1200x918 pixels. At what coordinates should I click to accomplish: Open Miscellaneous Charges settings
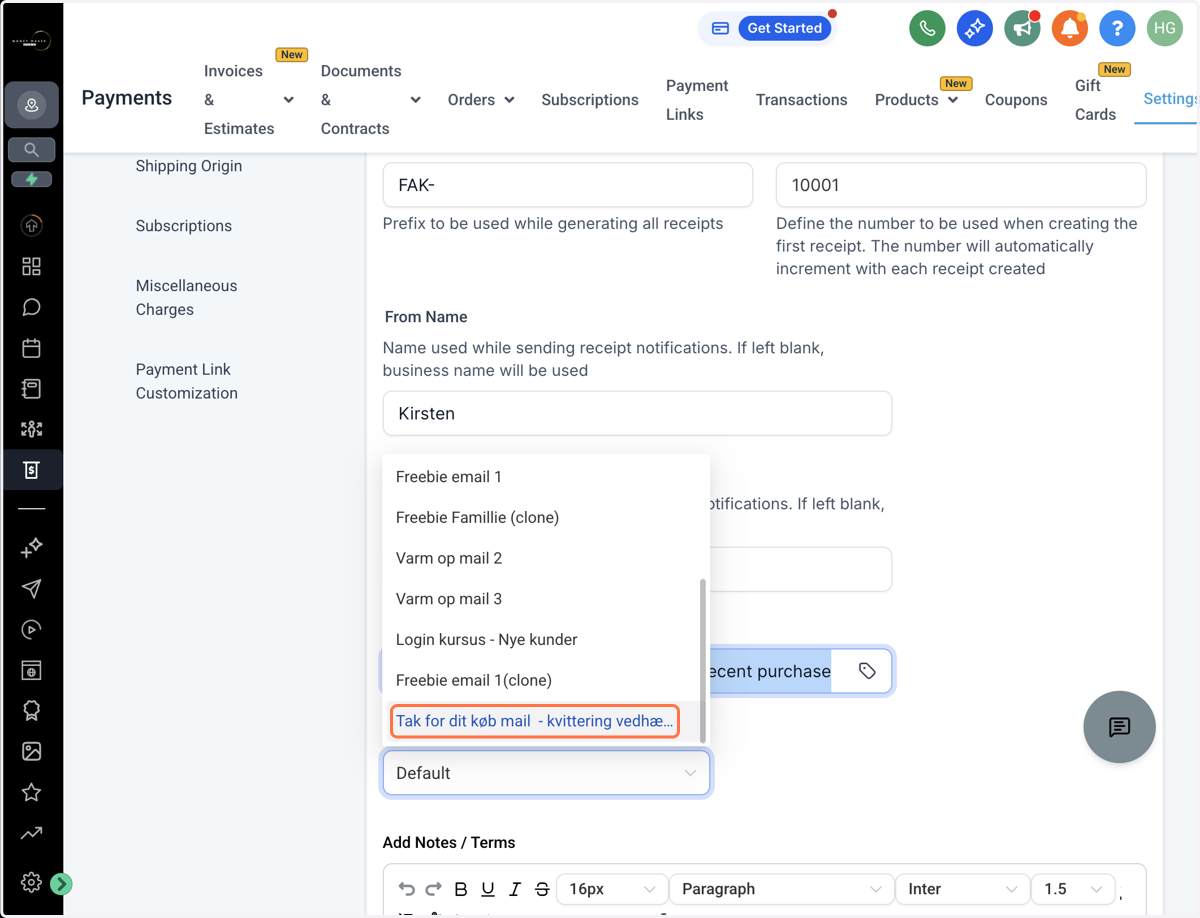click(187, 298)
